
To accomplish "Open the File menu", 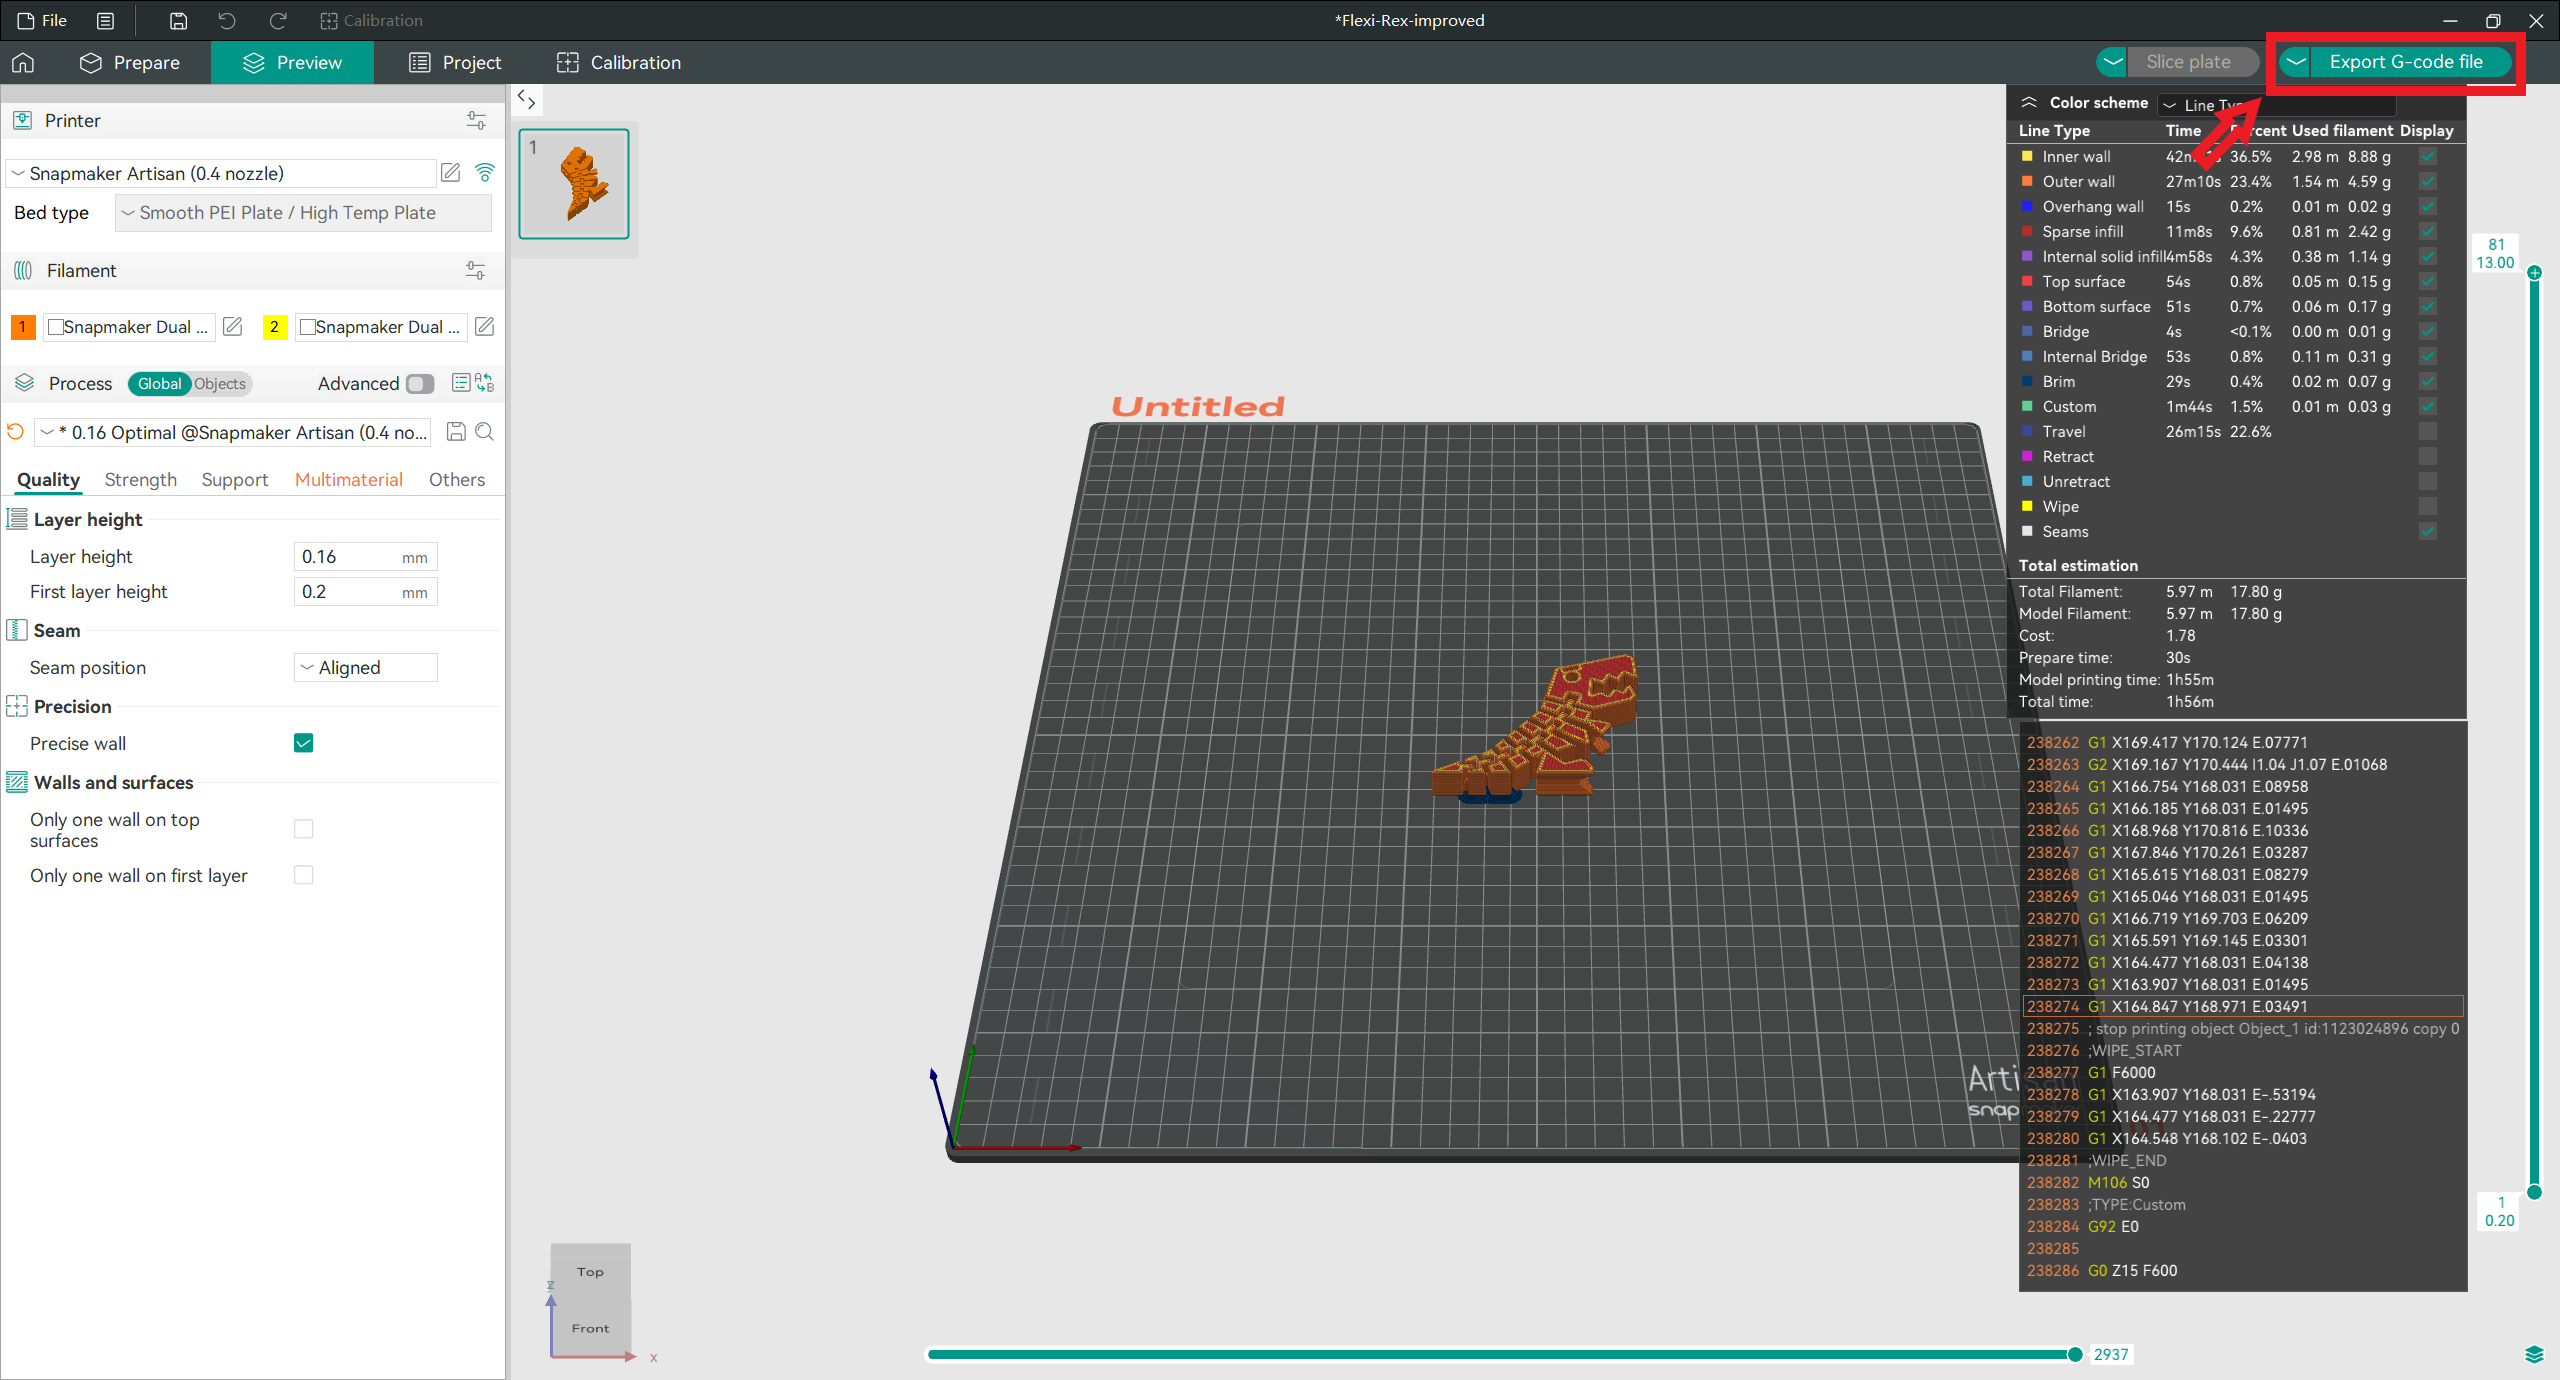I will [x=43, y=20].
